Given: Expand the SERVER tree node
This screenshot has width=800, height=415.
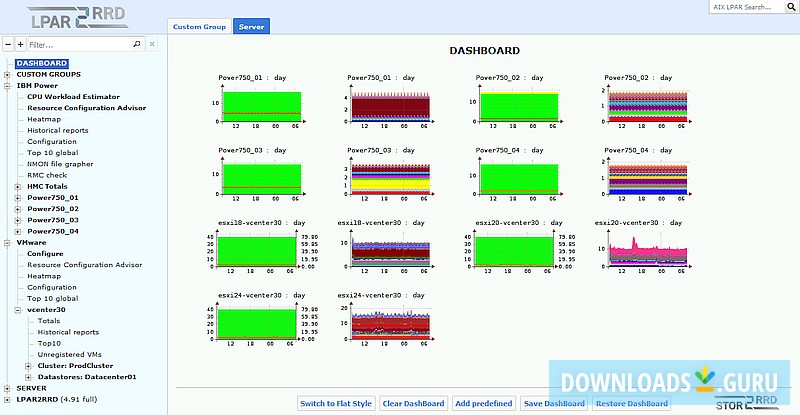Looking at the screenshot, I should pos(7,388).
